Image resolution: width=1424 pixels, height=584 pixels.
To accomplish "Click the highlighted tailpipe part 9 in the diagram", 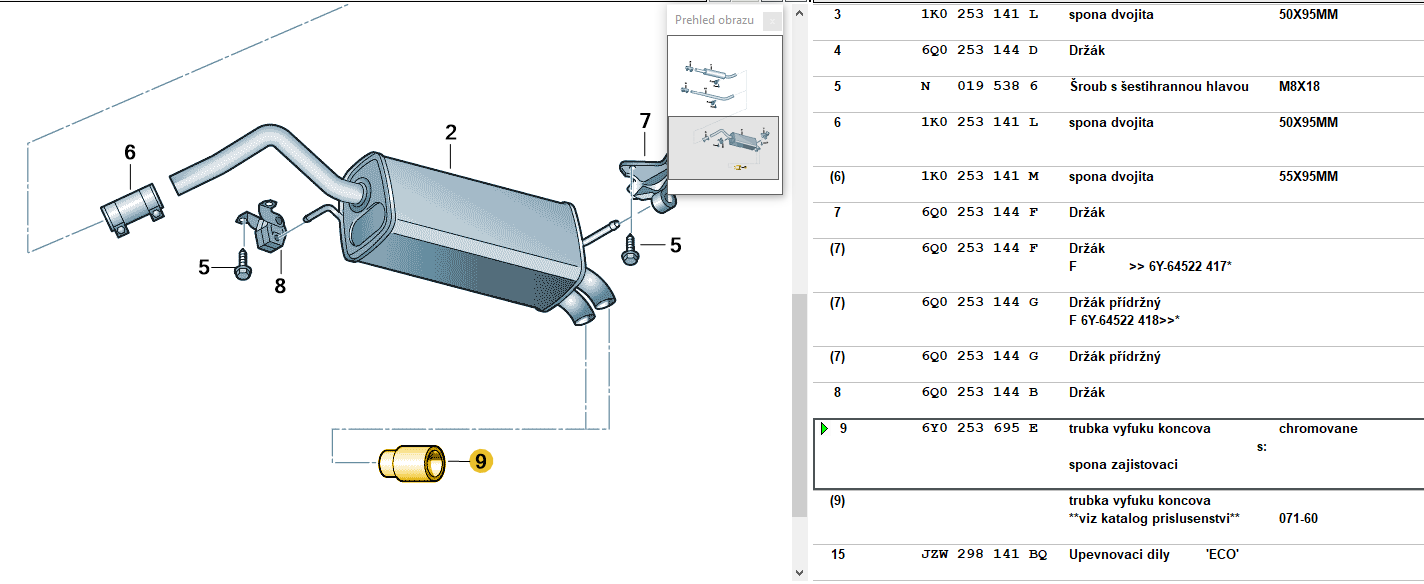I will (412, 463).
